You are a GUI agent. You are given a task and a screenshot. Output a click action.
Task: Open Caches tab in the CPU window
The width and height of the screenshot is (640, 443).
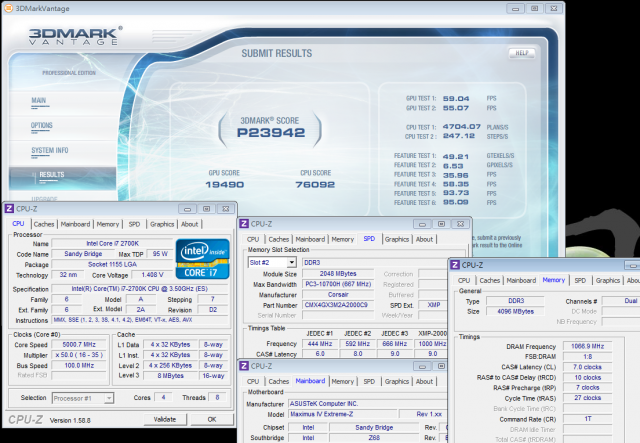[44, 224]
